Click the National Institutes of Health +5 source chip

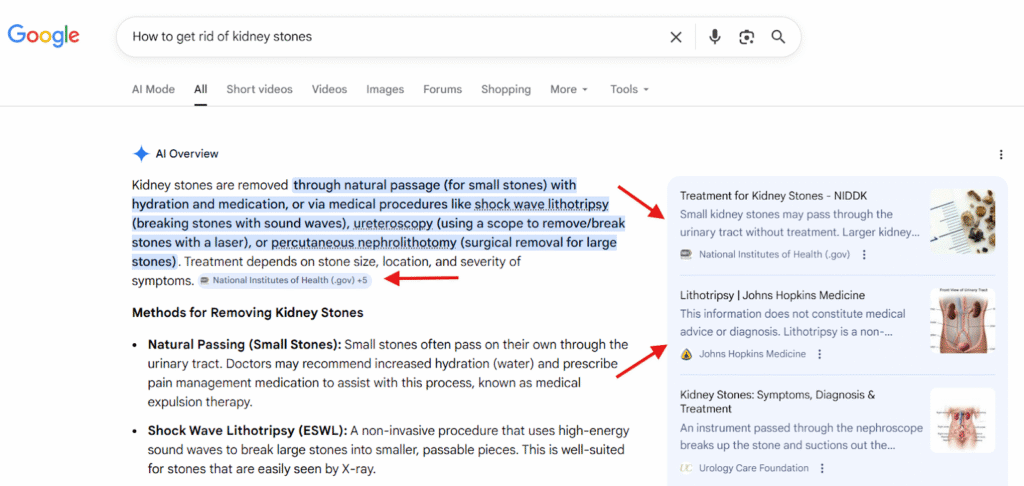pyautogui.click(x=285, y=281)
